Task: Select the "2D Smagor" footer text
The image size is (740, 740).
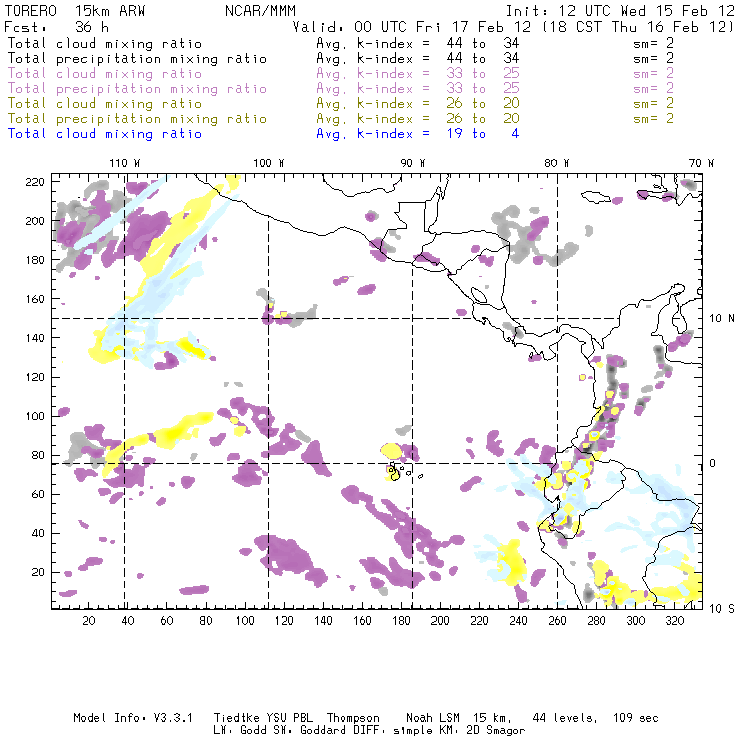Action: pyautogui.click(x=495, y=731)
